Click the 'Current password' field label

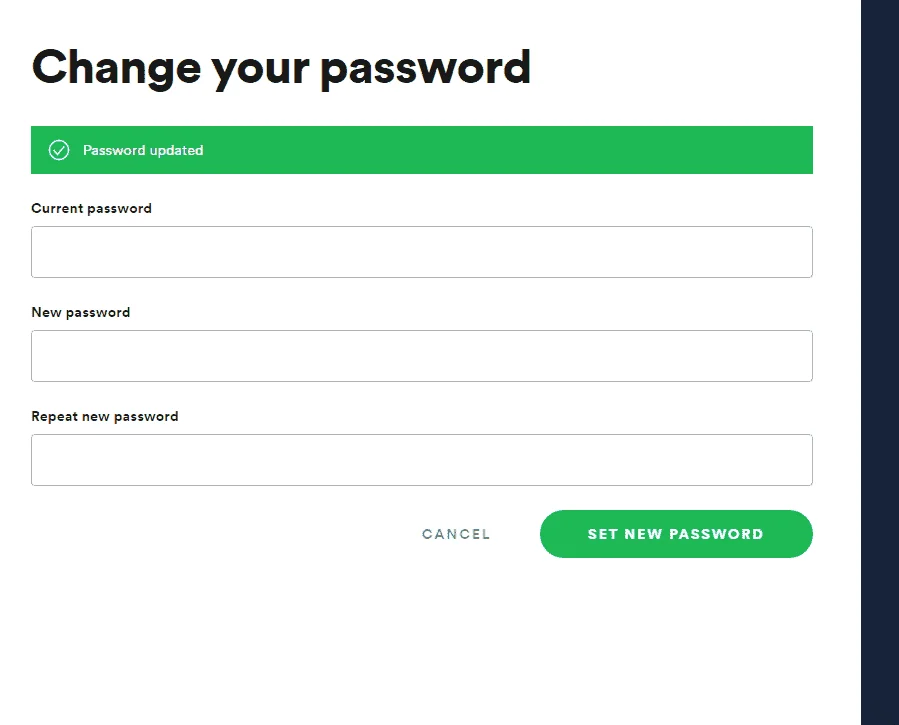(91, 209)
